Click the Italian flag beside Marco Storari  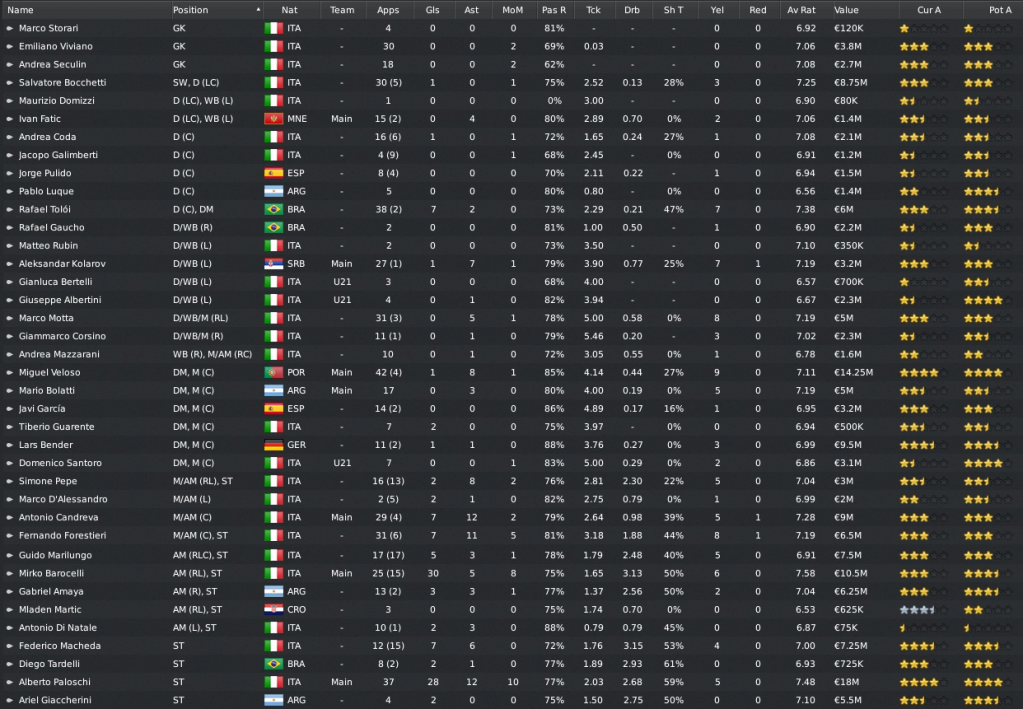coord(272,28)
